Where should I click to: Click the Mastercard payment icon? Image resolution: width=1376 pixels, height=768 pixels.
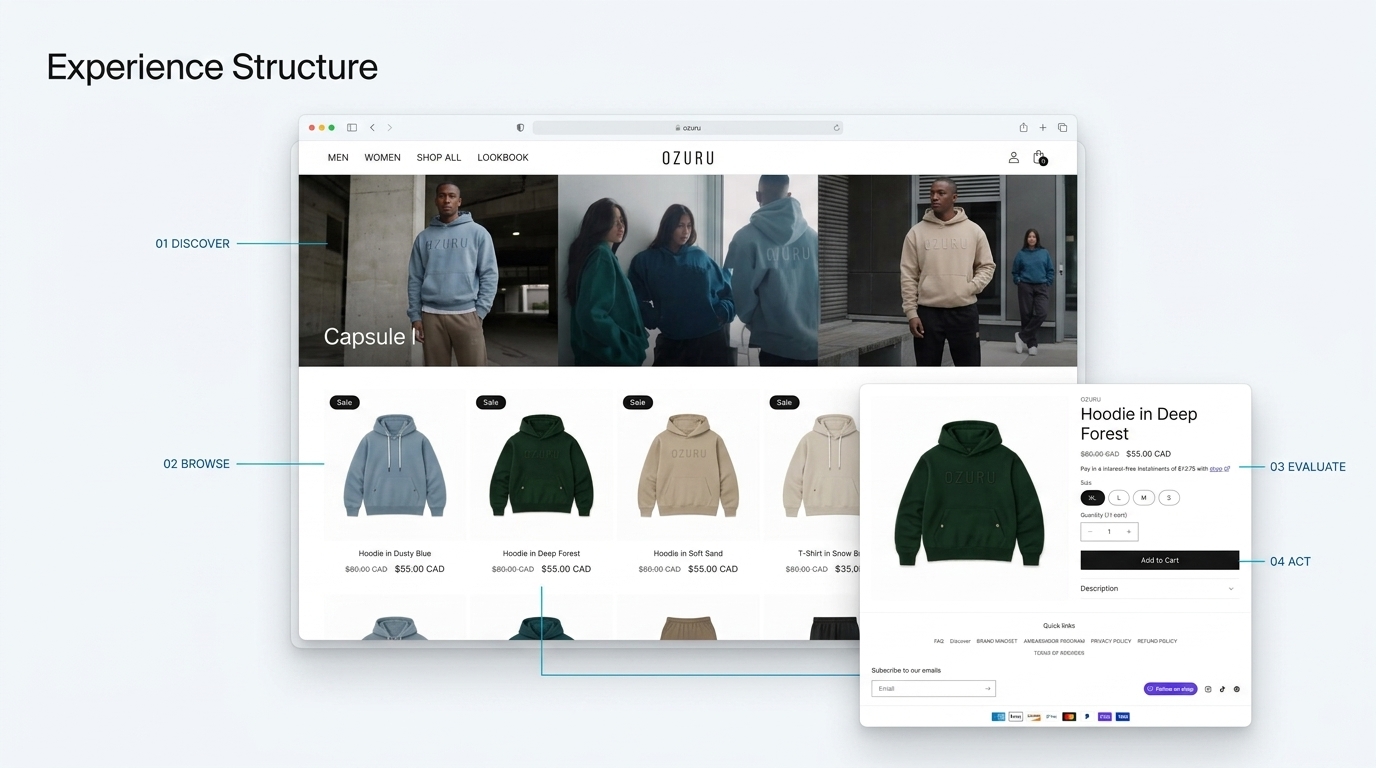click(1069, 717)
